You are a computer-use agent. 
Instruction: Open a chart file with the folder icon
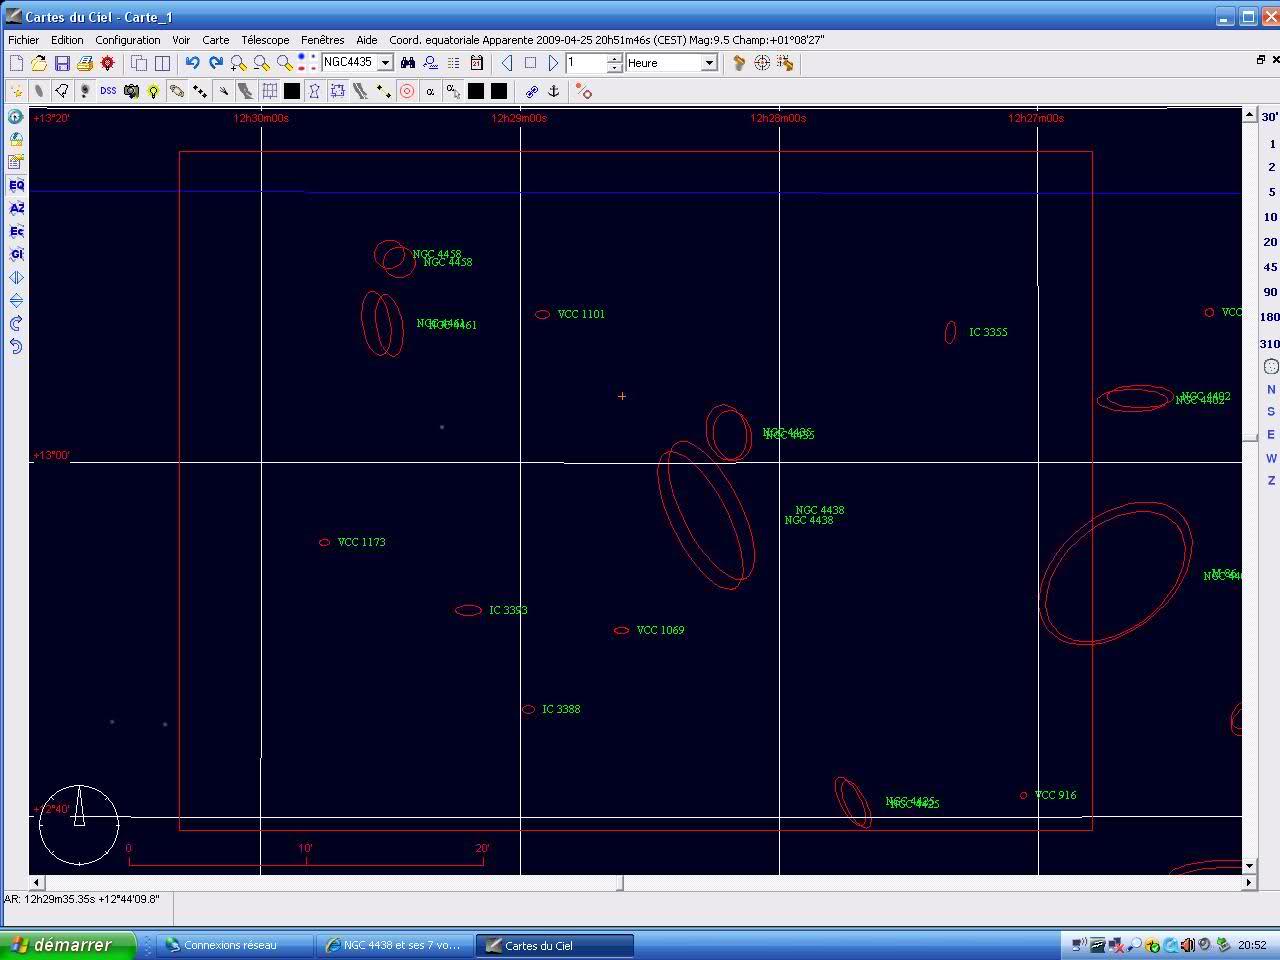coord(39,63)
